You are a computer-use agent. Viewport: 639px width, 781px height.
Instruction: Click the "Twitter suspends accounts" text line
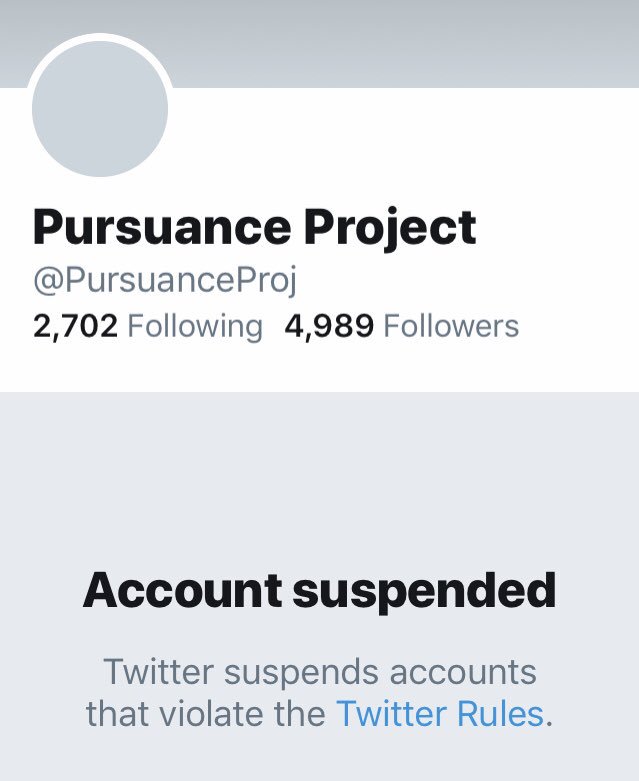320,671
